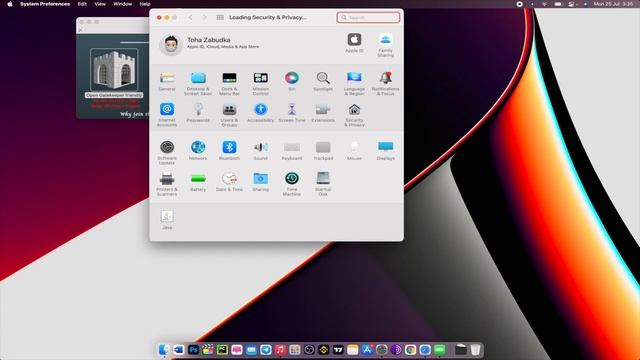The image size is (640, 360).
Task: Open the App Store from the Dock
Action: point(367,350)
